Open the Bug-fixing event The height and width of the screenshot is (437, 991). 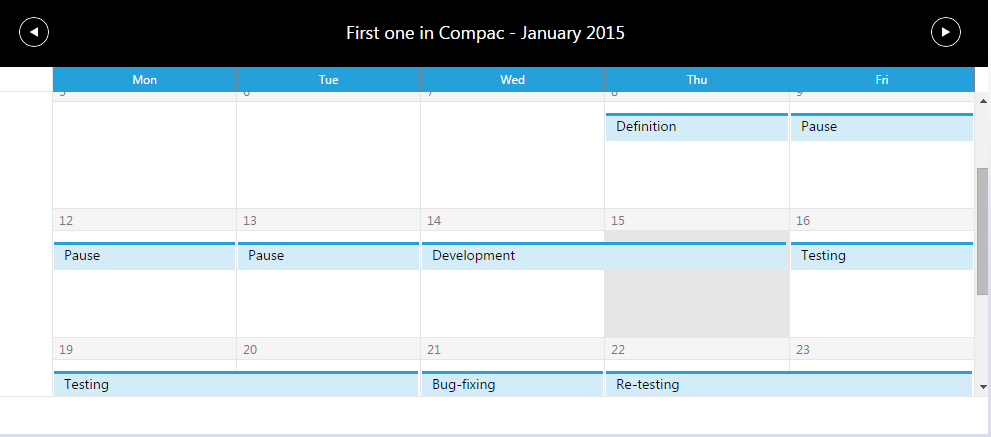(x=512, y=384)
